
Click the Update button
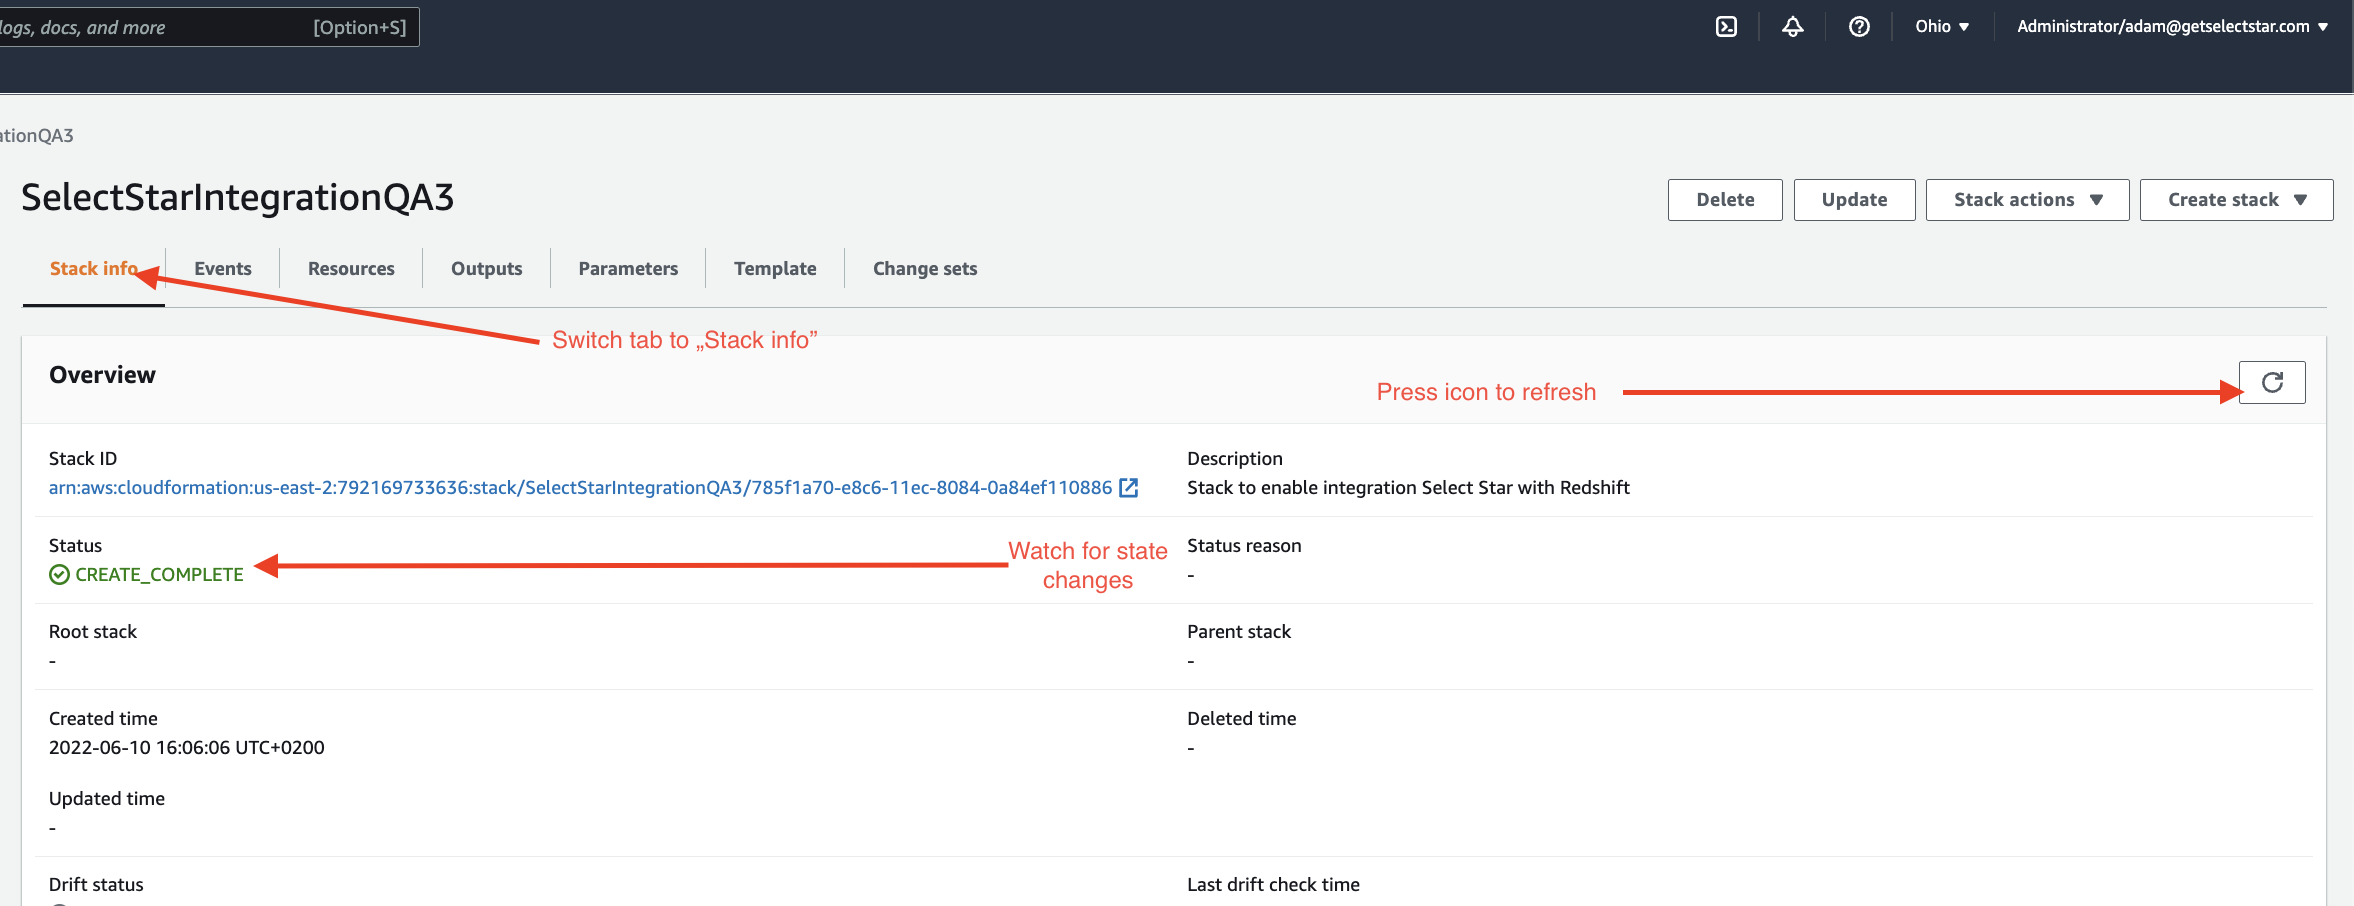1854,200
